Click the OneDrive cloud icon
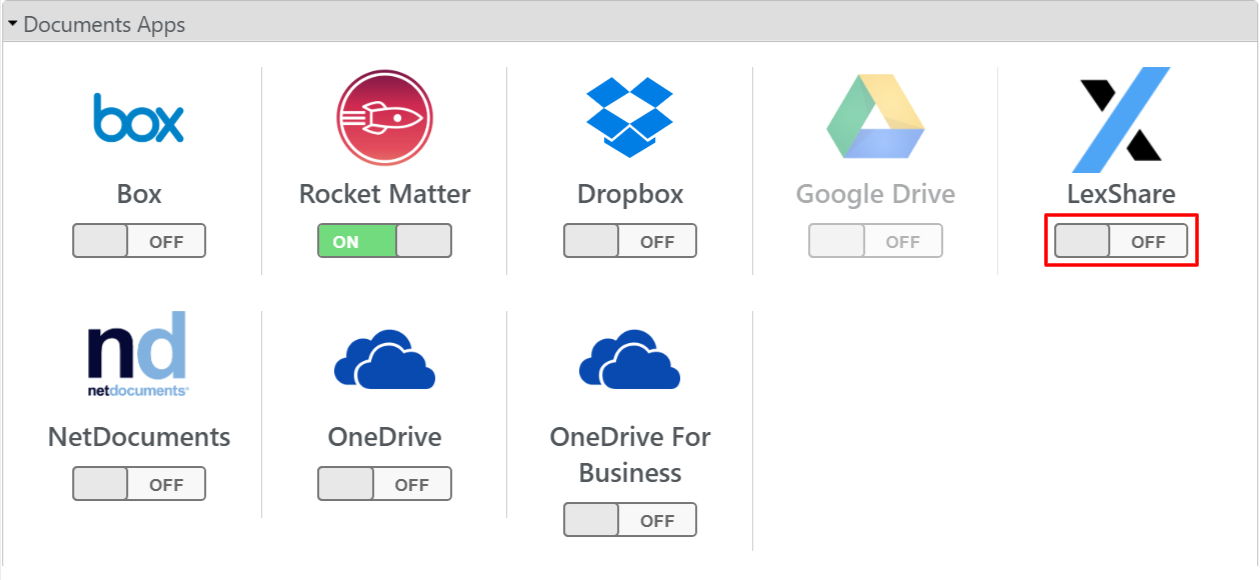Image resolution: width=1260 pixels, height=580 pixels. 385,359
